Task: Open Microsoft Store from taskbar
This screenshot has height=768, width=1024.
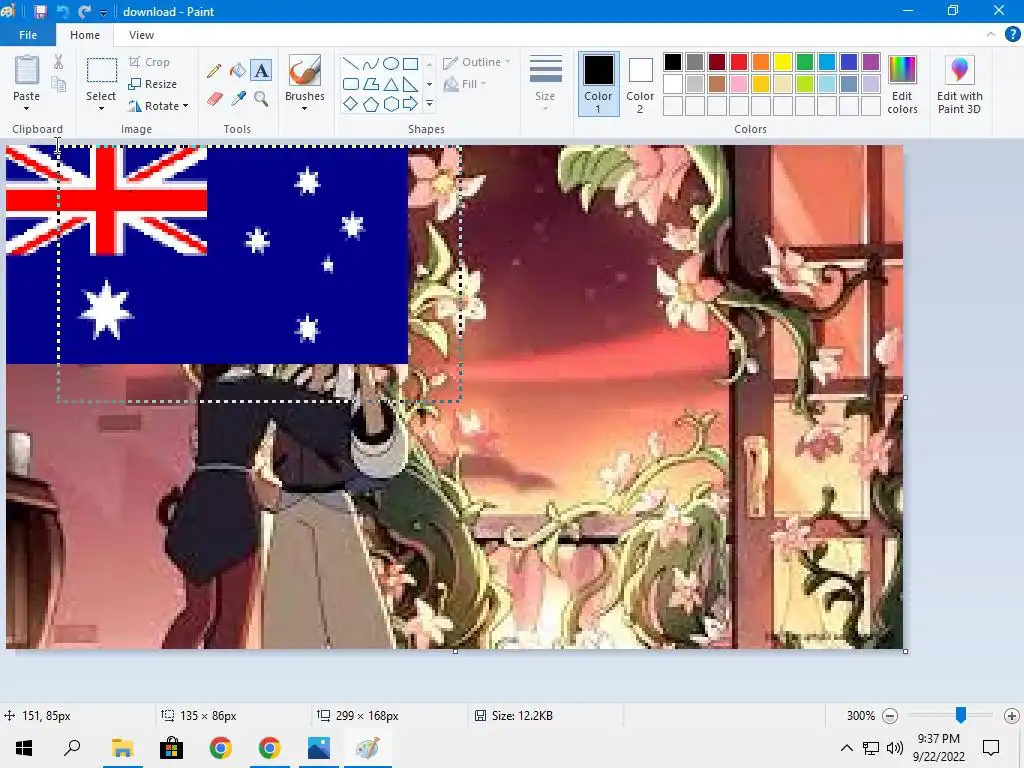Action: click(x=171, y=748)
